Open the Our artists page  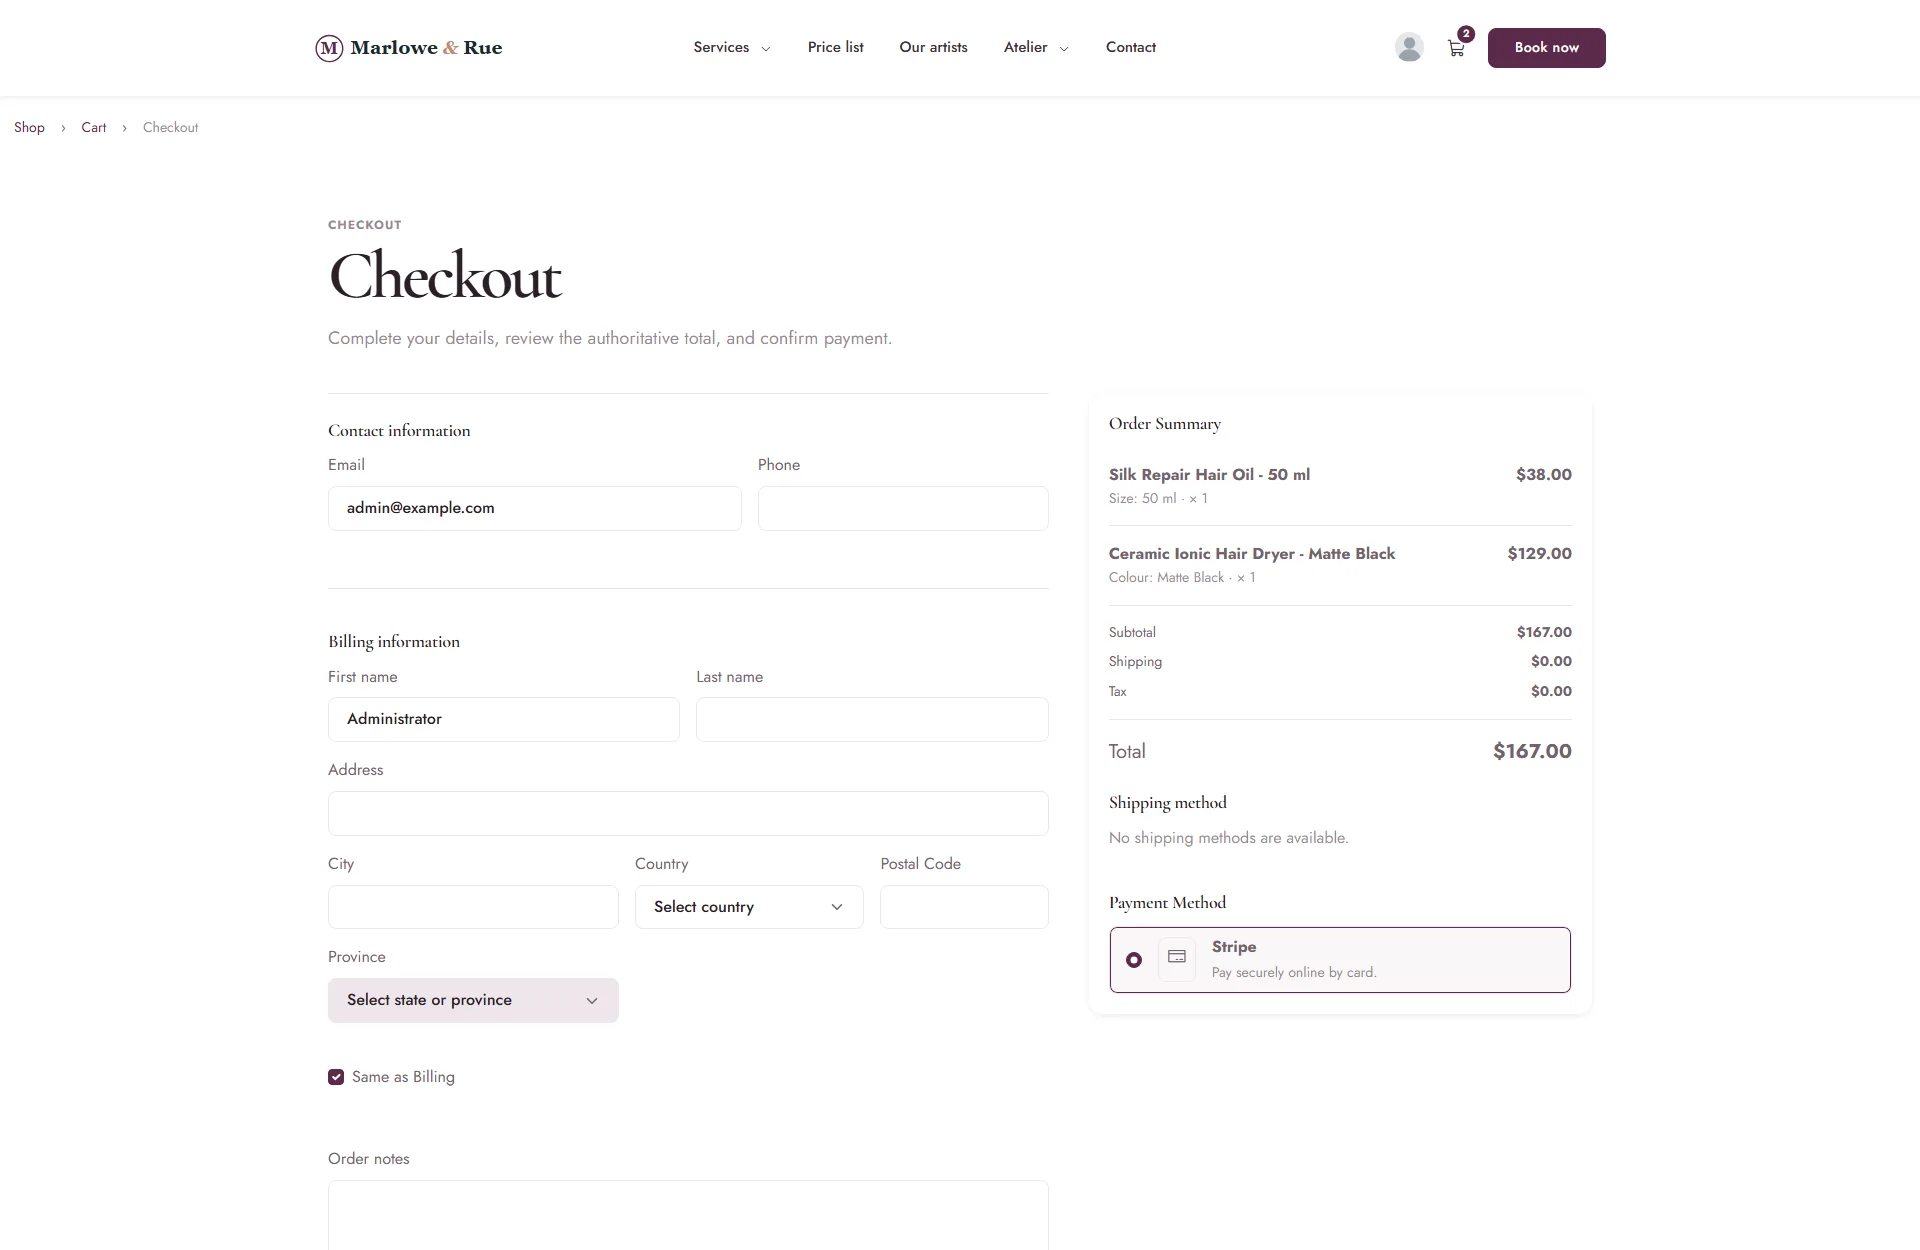(x=933, y=47)
